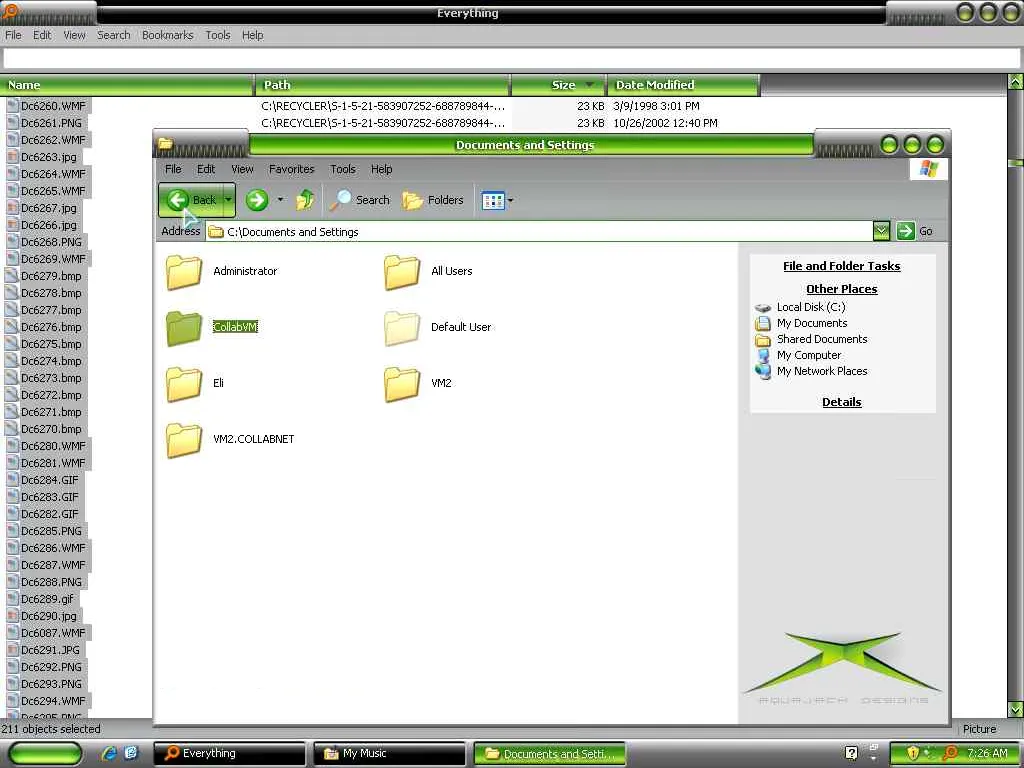Sort Everything results by Size column
Screen dimensions: 1024x768
click(559, 85)
